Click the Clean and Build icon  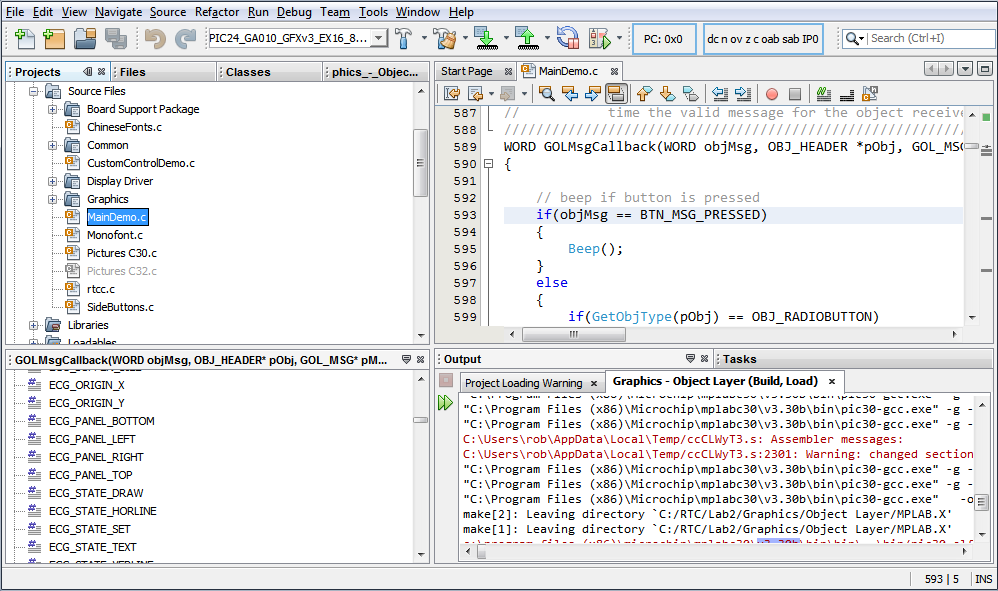click(444, 39)
